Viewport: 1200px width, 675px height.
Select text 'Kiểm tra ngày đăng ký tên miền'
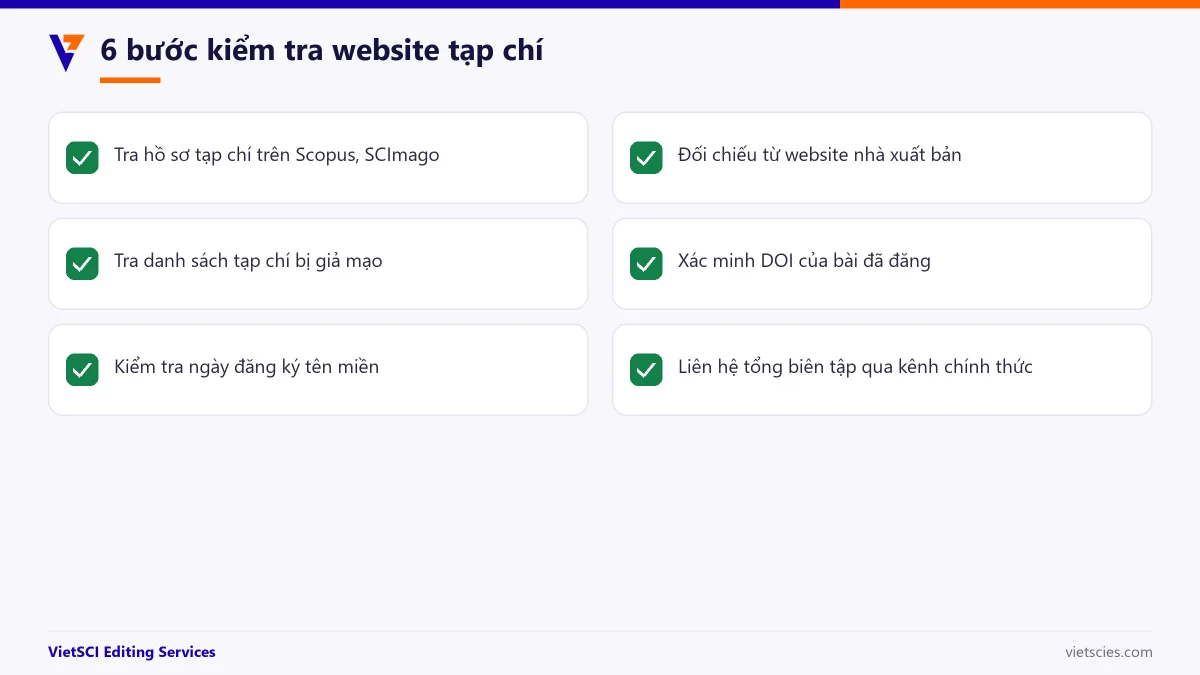pos(246,367)
